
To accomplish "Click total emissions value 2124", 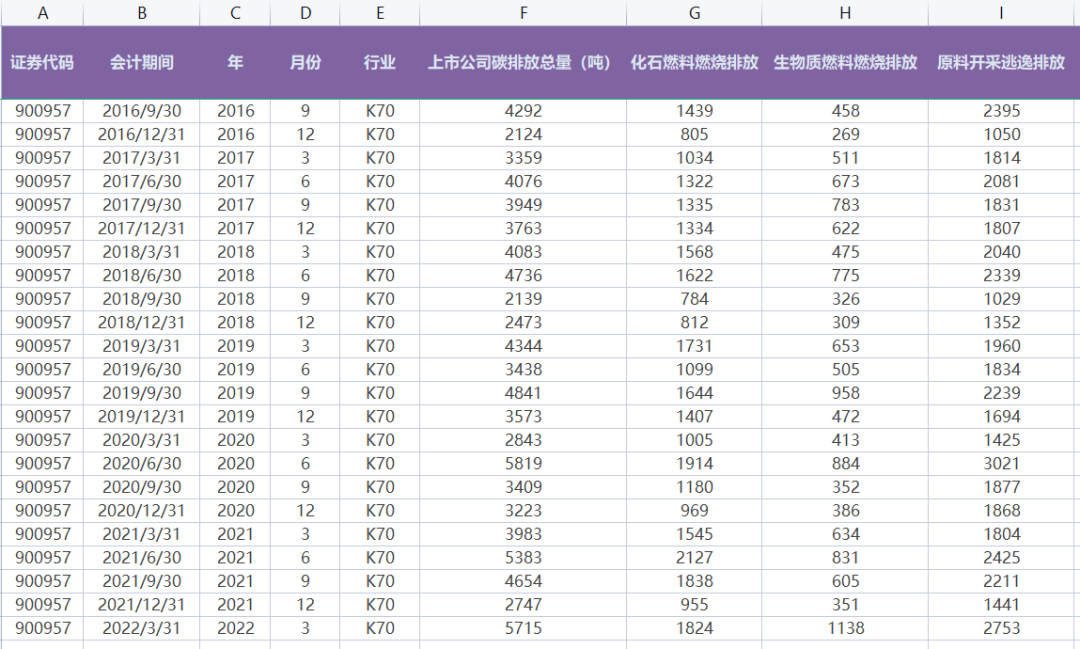I will coord(523,134).
